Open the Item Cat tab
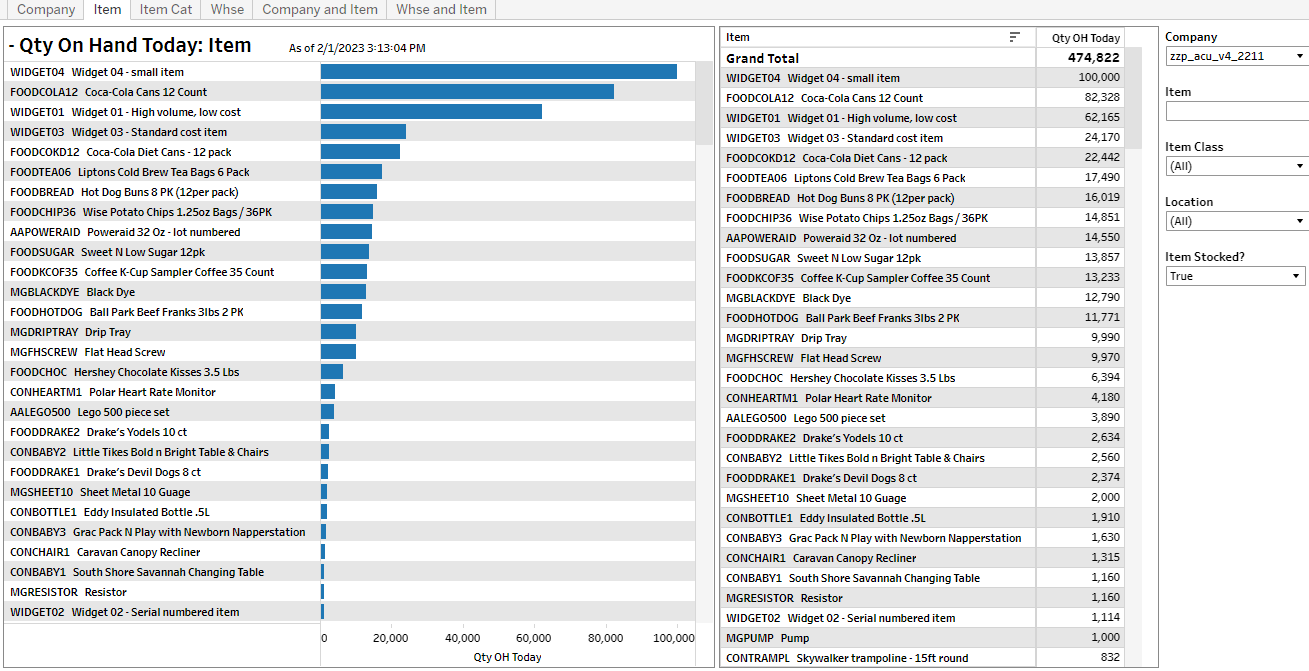1309x671 pixels. pyautogui.click(x=165, y=9)
